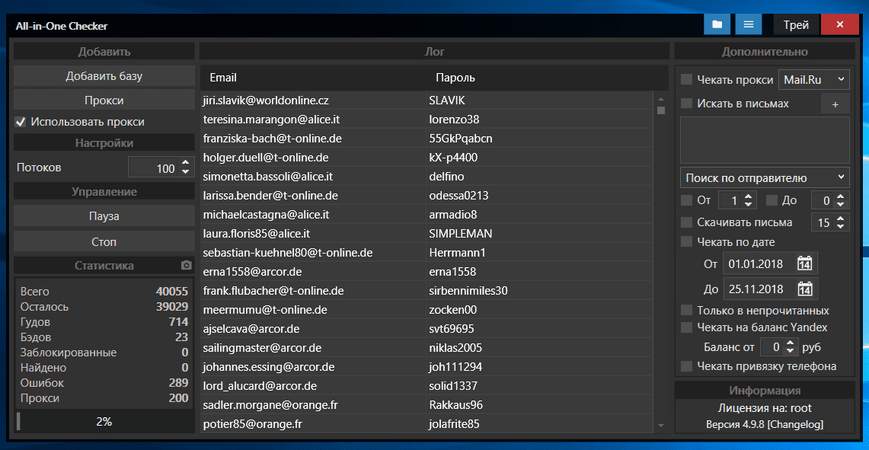Disable the Использовать прокси checkbox

click(21, 122)
